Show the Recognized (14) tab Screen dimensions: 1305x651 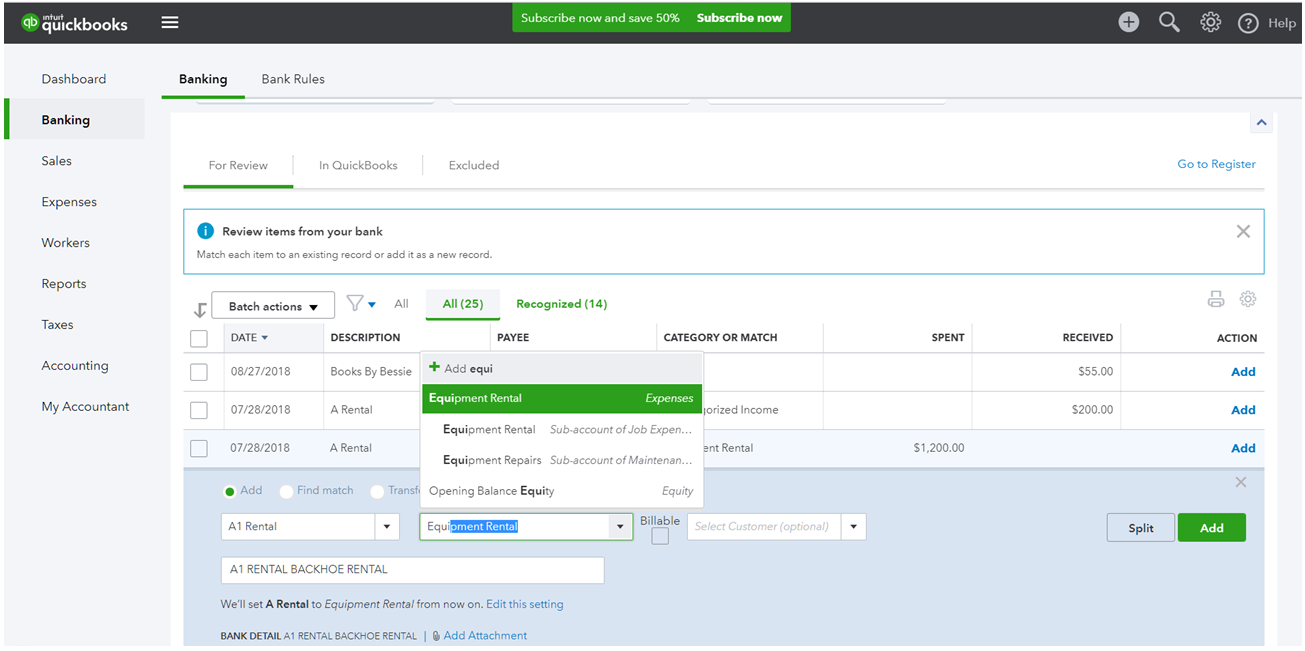561,304
